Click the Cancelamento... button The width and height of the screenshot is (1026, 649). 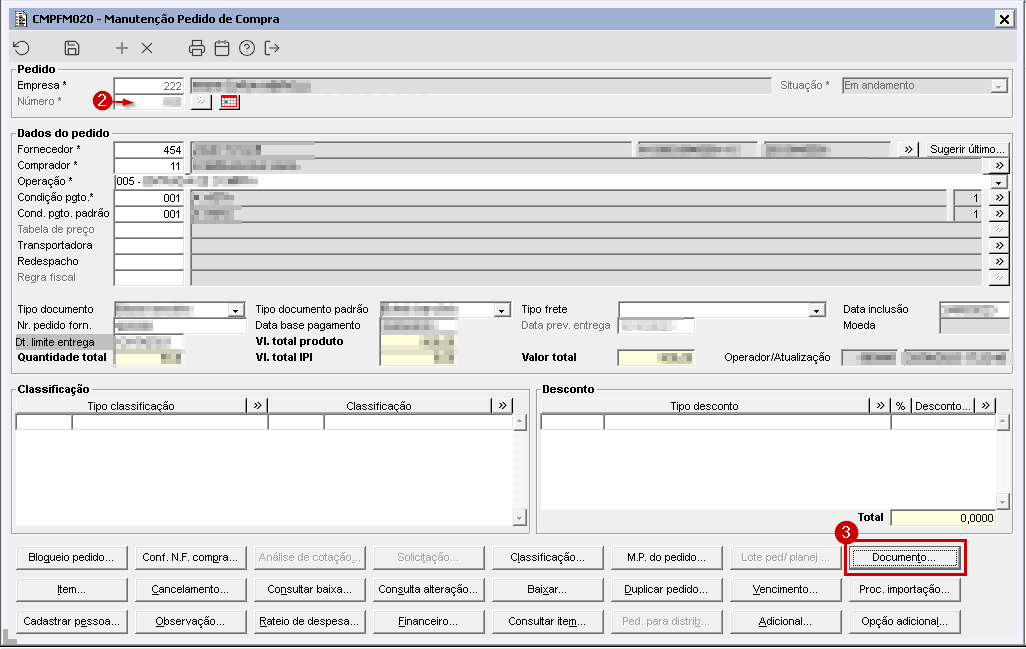pos(190,589)
